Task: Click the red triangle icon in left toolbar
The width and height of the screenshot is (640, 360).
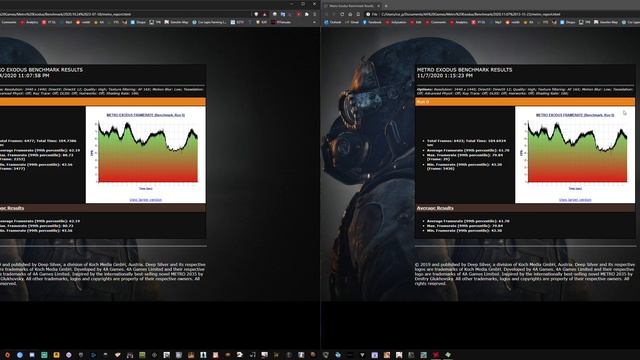Action: (264, 14)
